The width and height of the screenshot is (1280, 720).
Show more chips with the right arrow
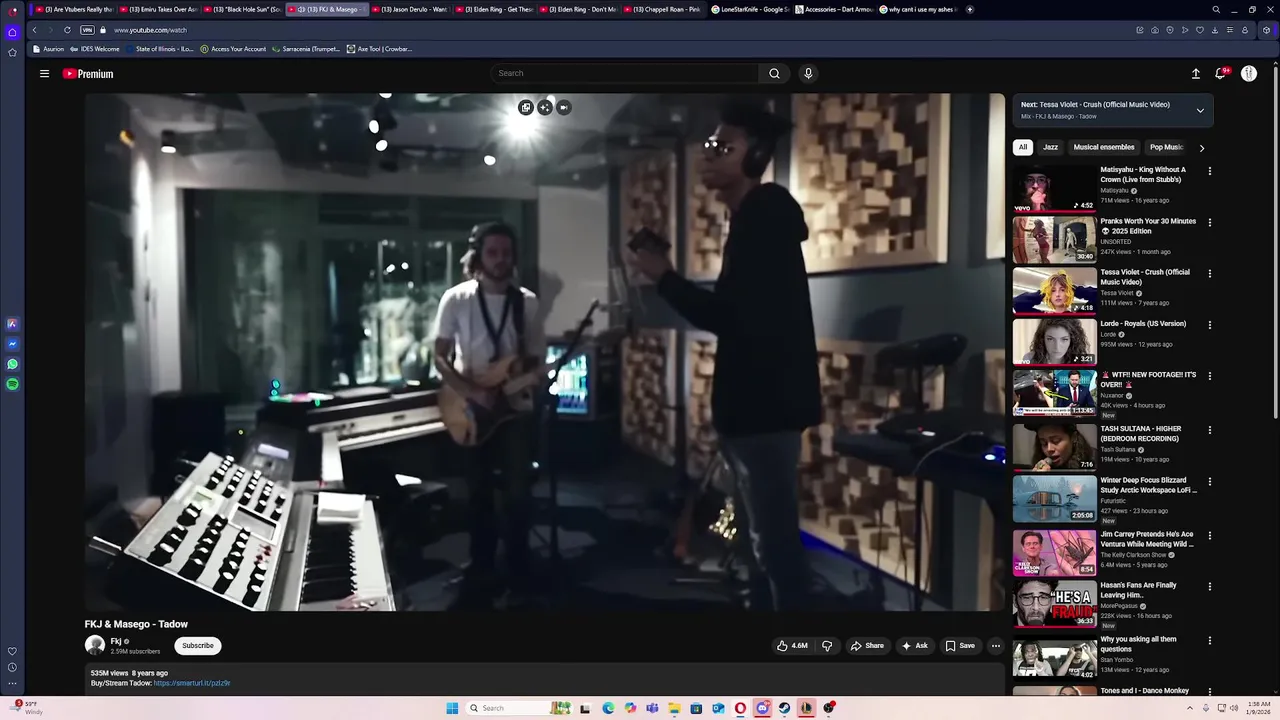[x=1201, y=148]
